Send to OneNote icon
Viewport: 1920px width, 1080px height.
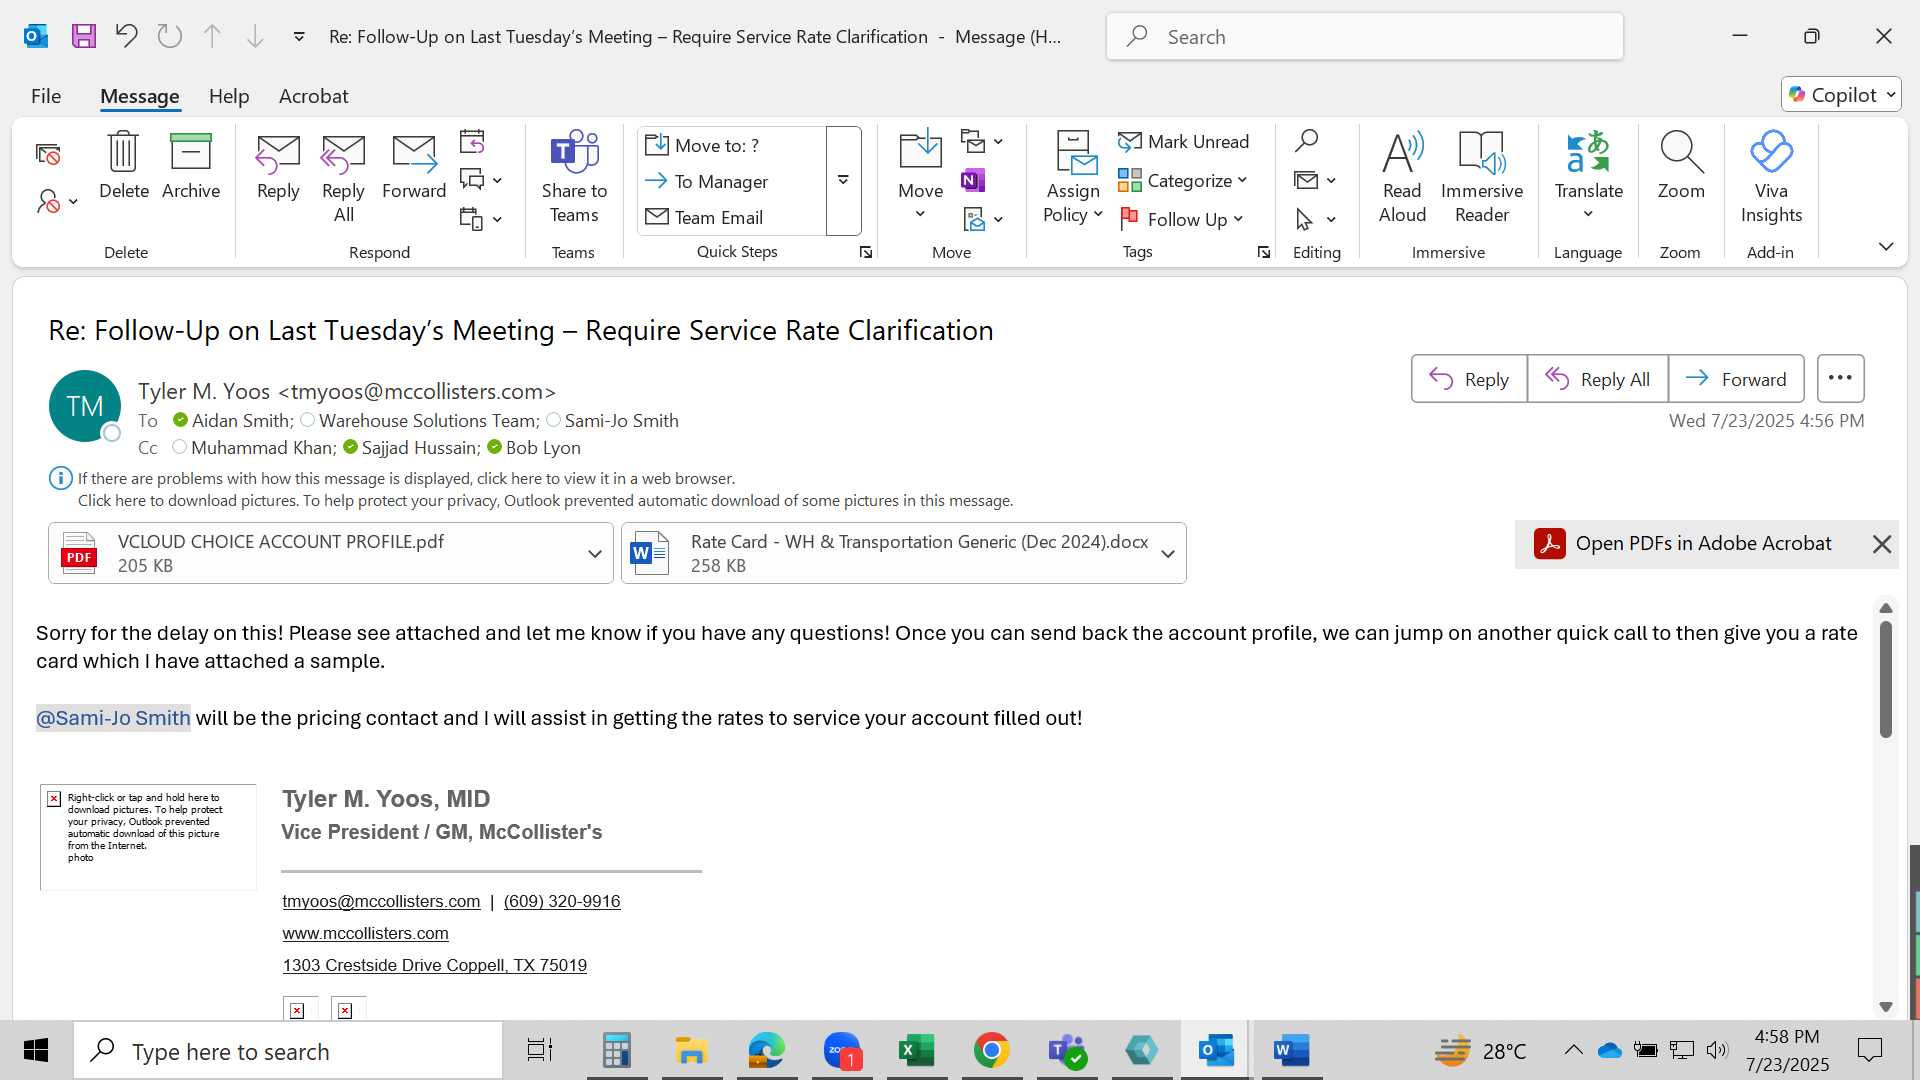[973, 180]
